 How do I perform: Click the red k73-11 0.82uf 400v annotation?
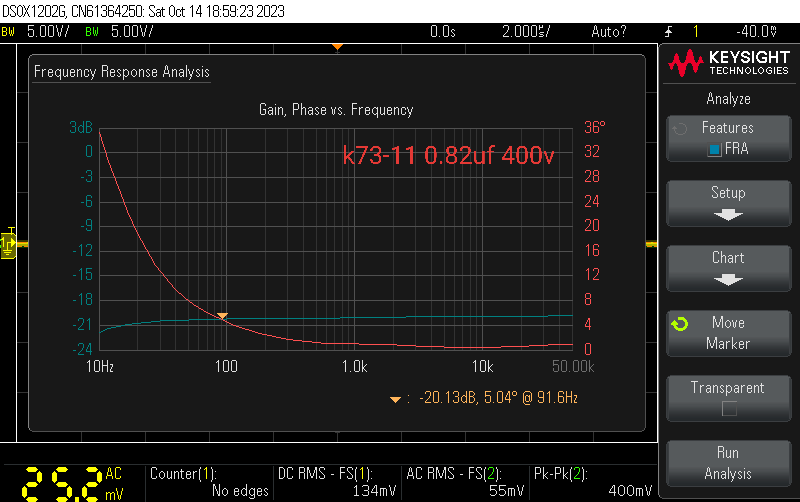click(x=448, y=155)
